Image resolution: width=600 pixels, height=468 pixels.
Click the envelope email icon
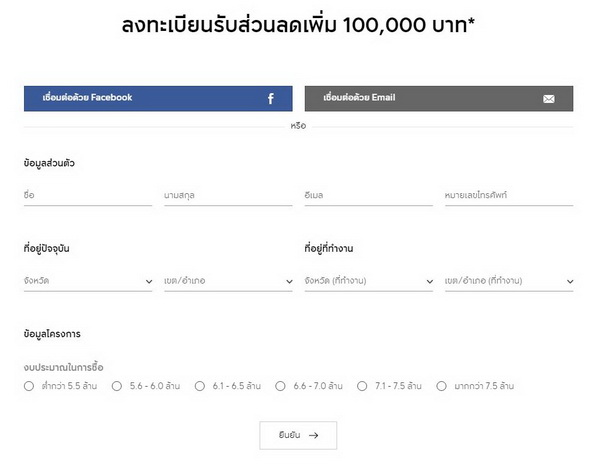coord(549,99)
